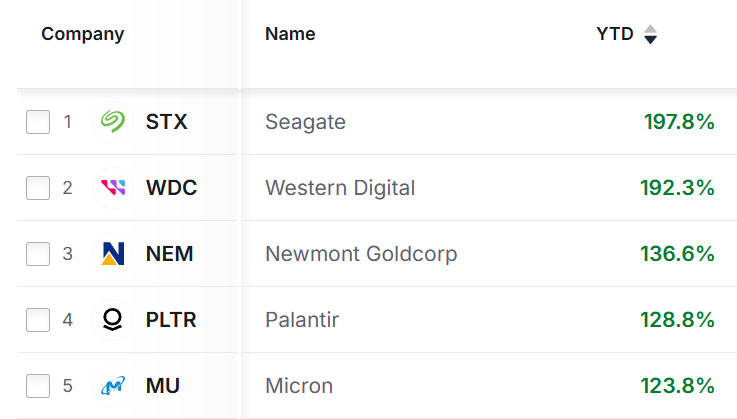Viewport: 737px width, 419px height.
Task: Click the Newmont Goldcorp logo icon
Action: [x=113, y=254]
